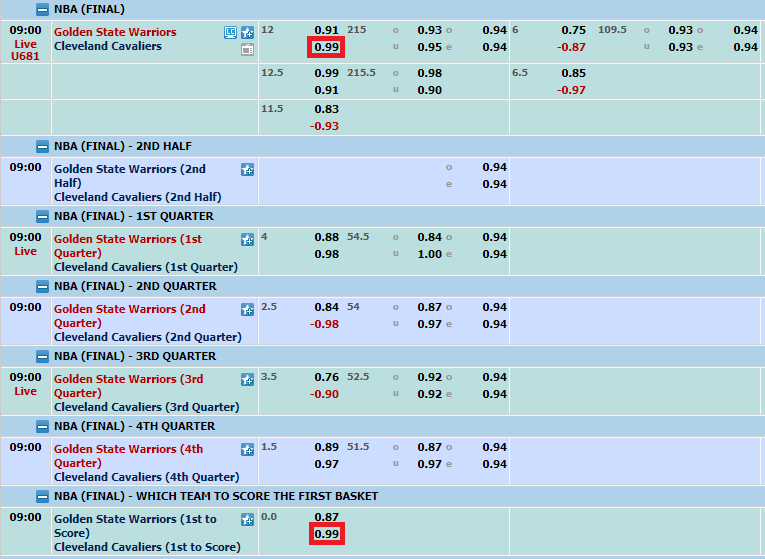Pick Cavaliers -0.93 odds at handicap 11.5

(x=324, y=126)
